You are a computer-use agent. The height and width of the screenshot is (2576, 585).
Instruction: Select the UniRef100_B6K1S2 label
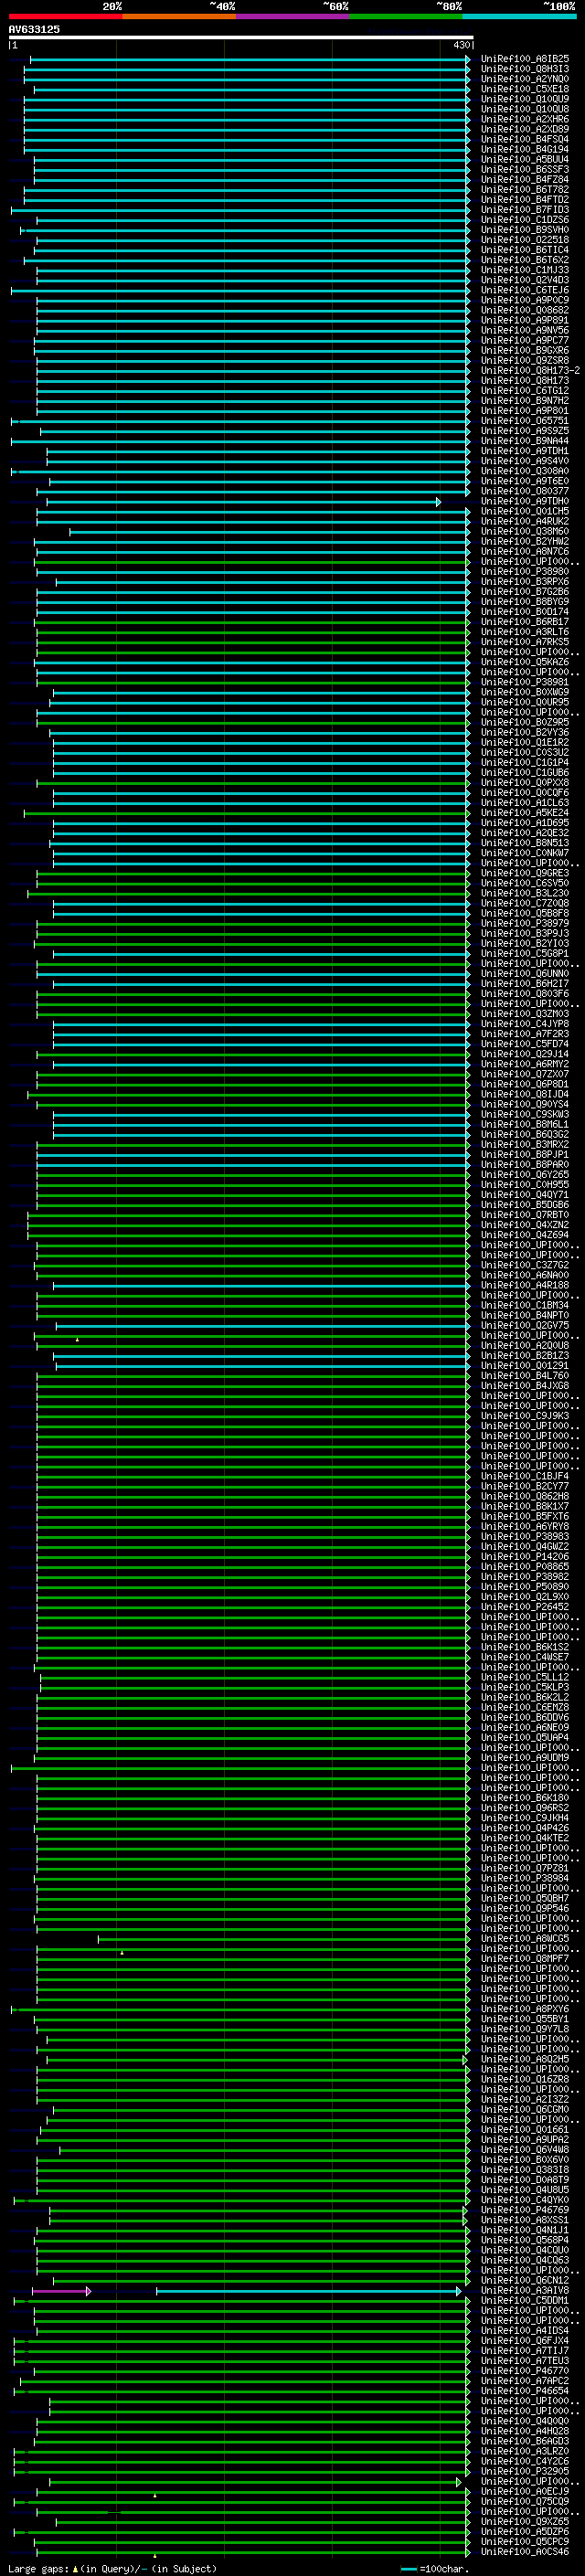click(x=525, y=1647)
